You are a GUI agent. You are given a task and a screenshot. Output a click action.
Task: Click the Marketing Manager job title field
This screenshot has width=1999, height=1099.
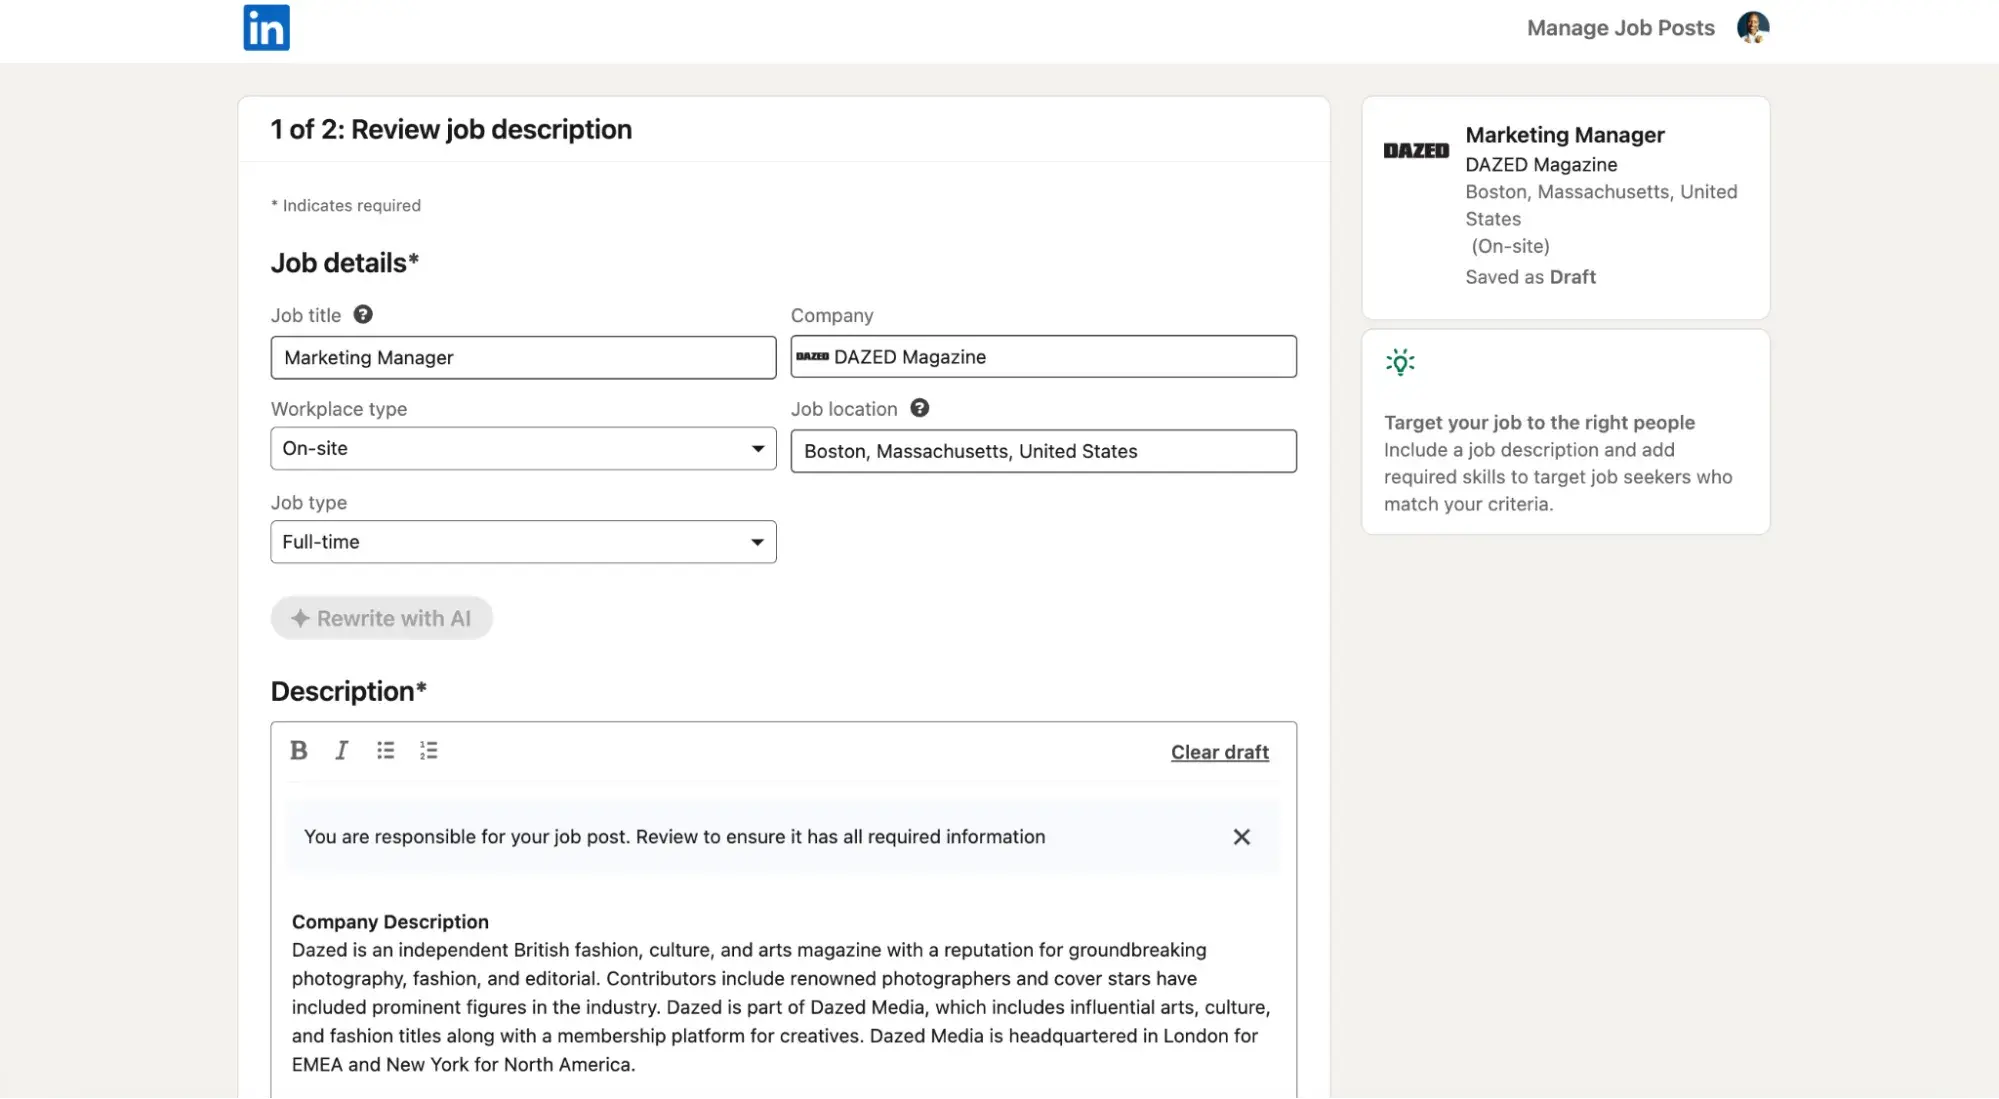(x=523, y=357)
